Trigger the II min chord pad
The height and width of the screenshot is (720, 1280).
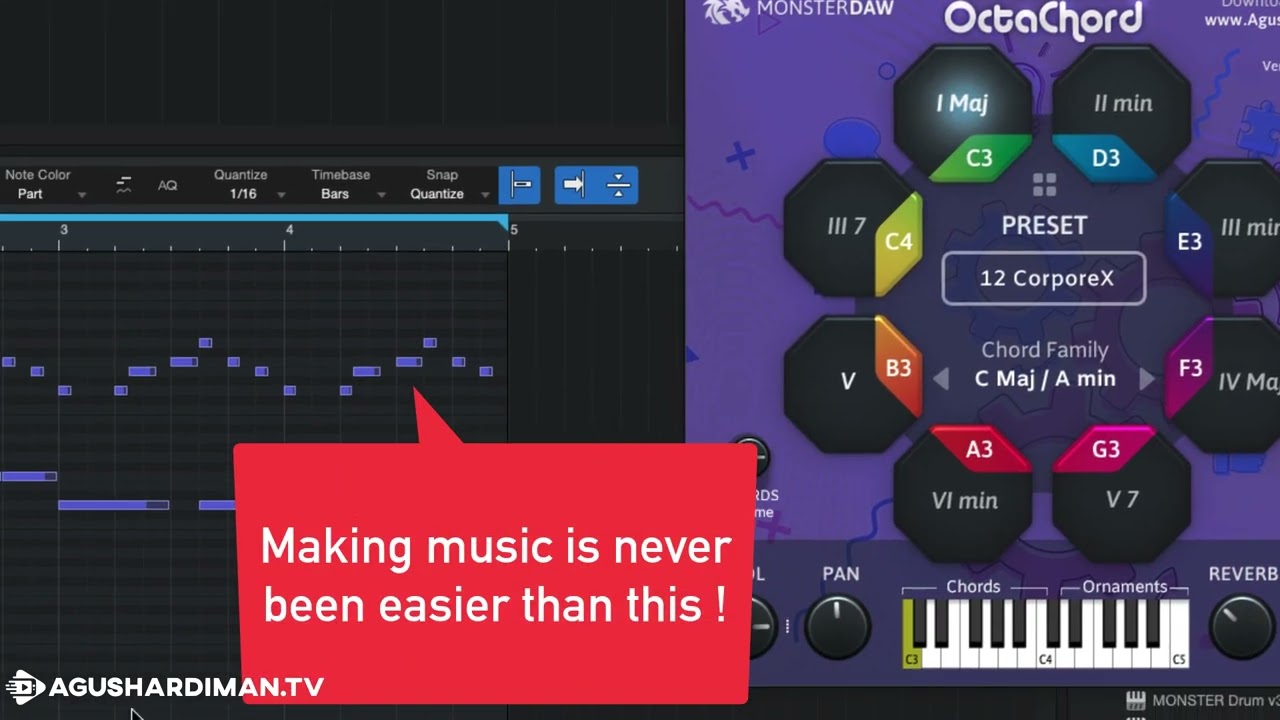1123,104
